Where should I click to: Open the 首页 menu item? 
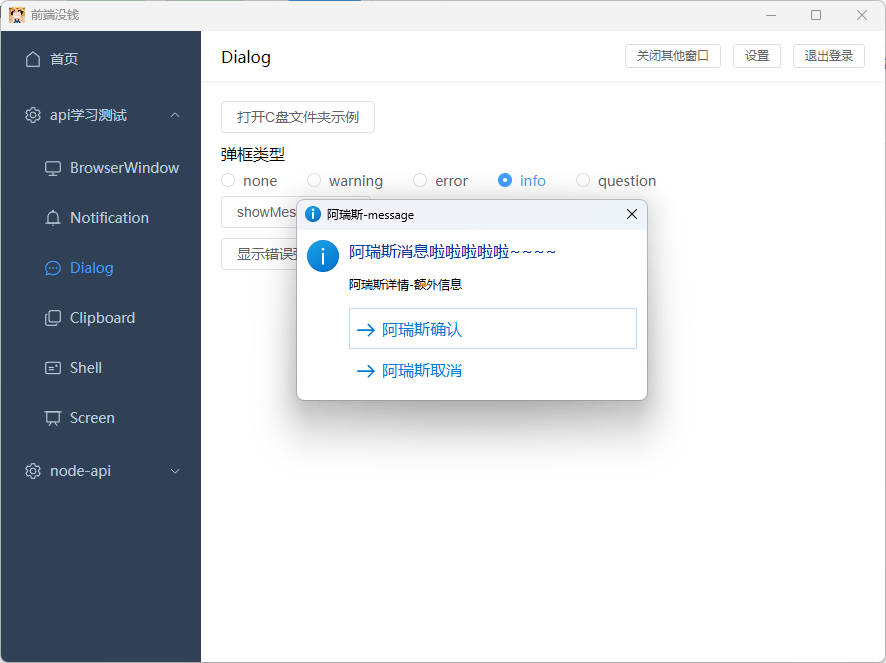click(101, 59)
